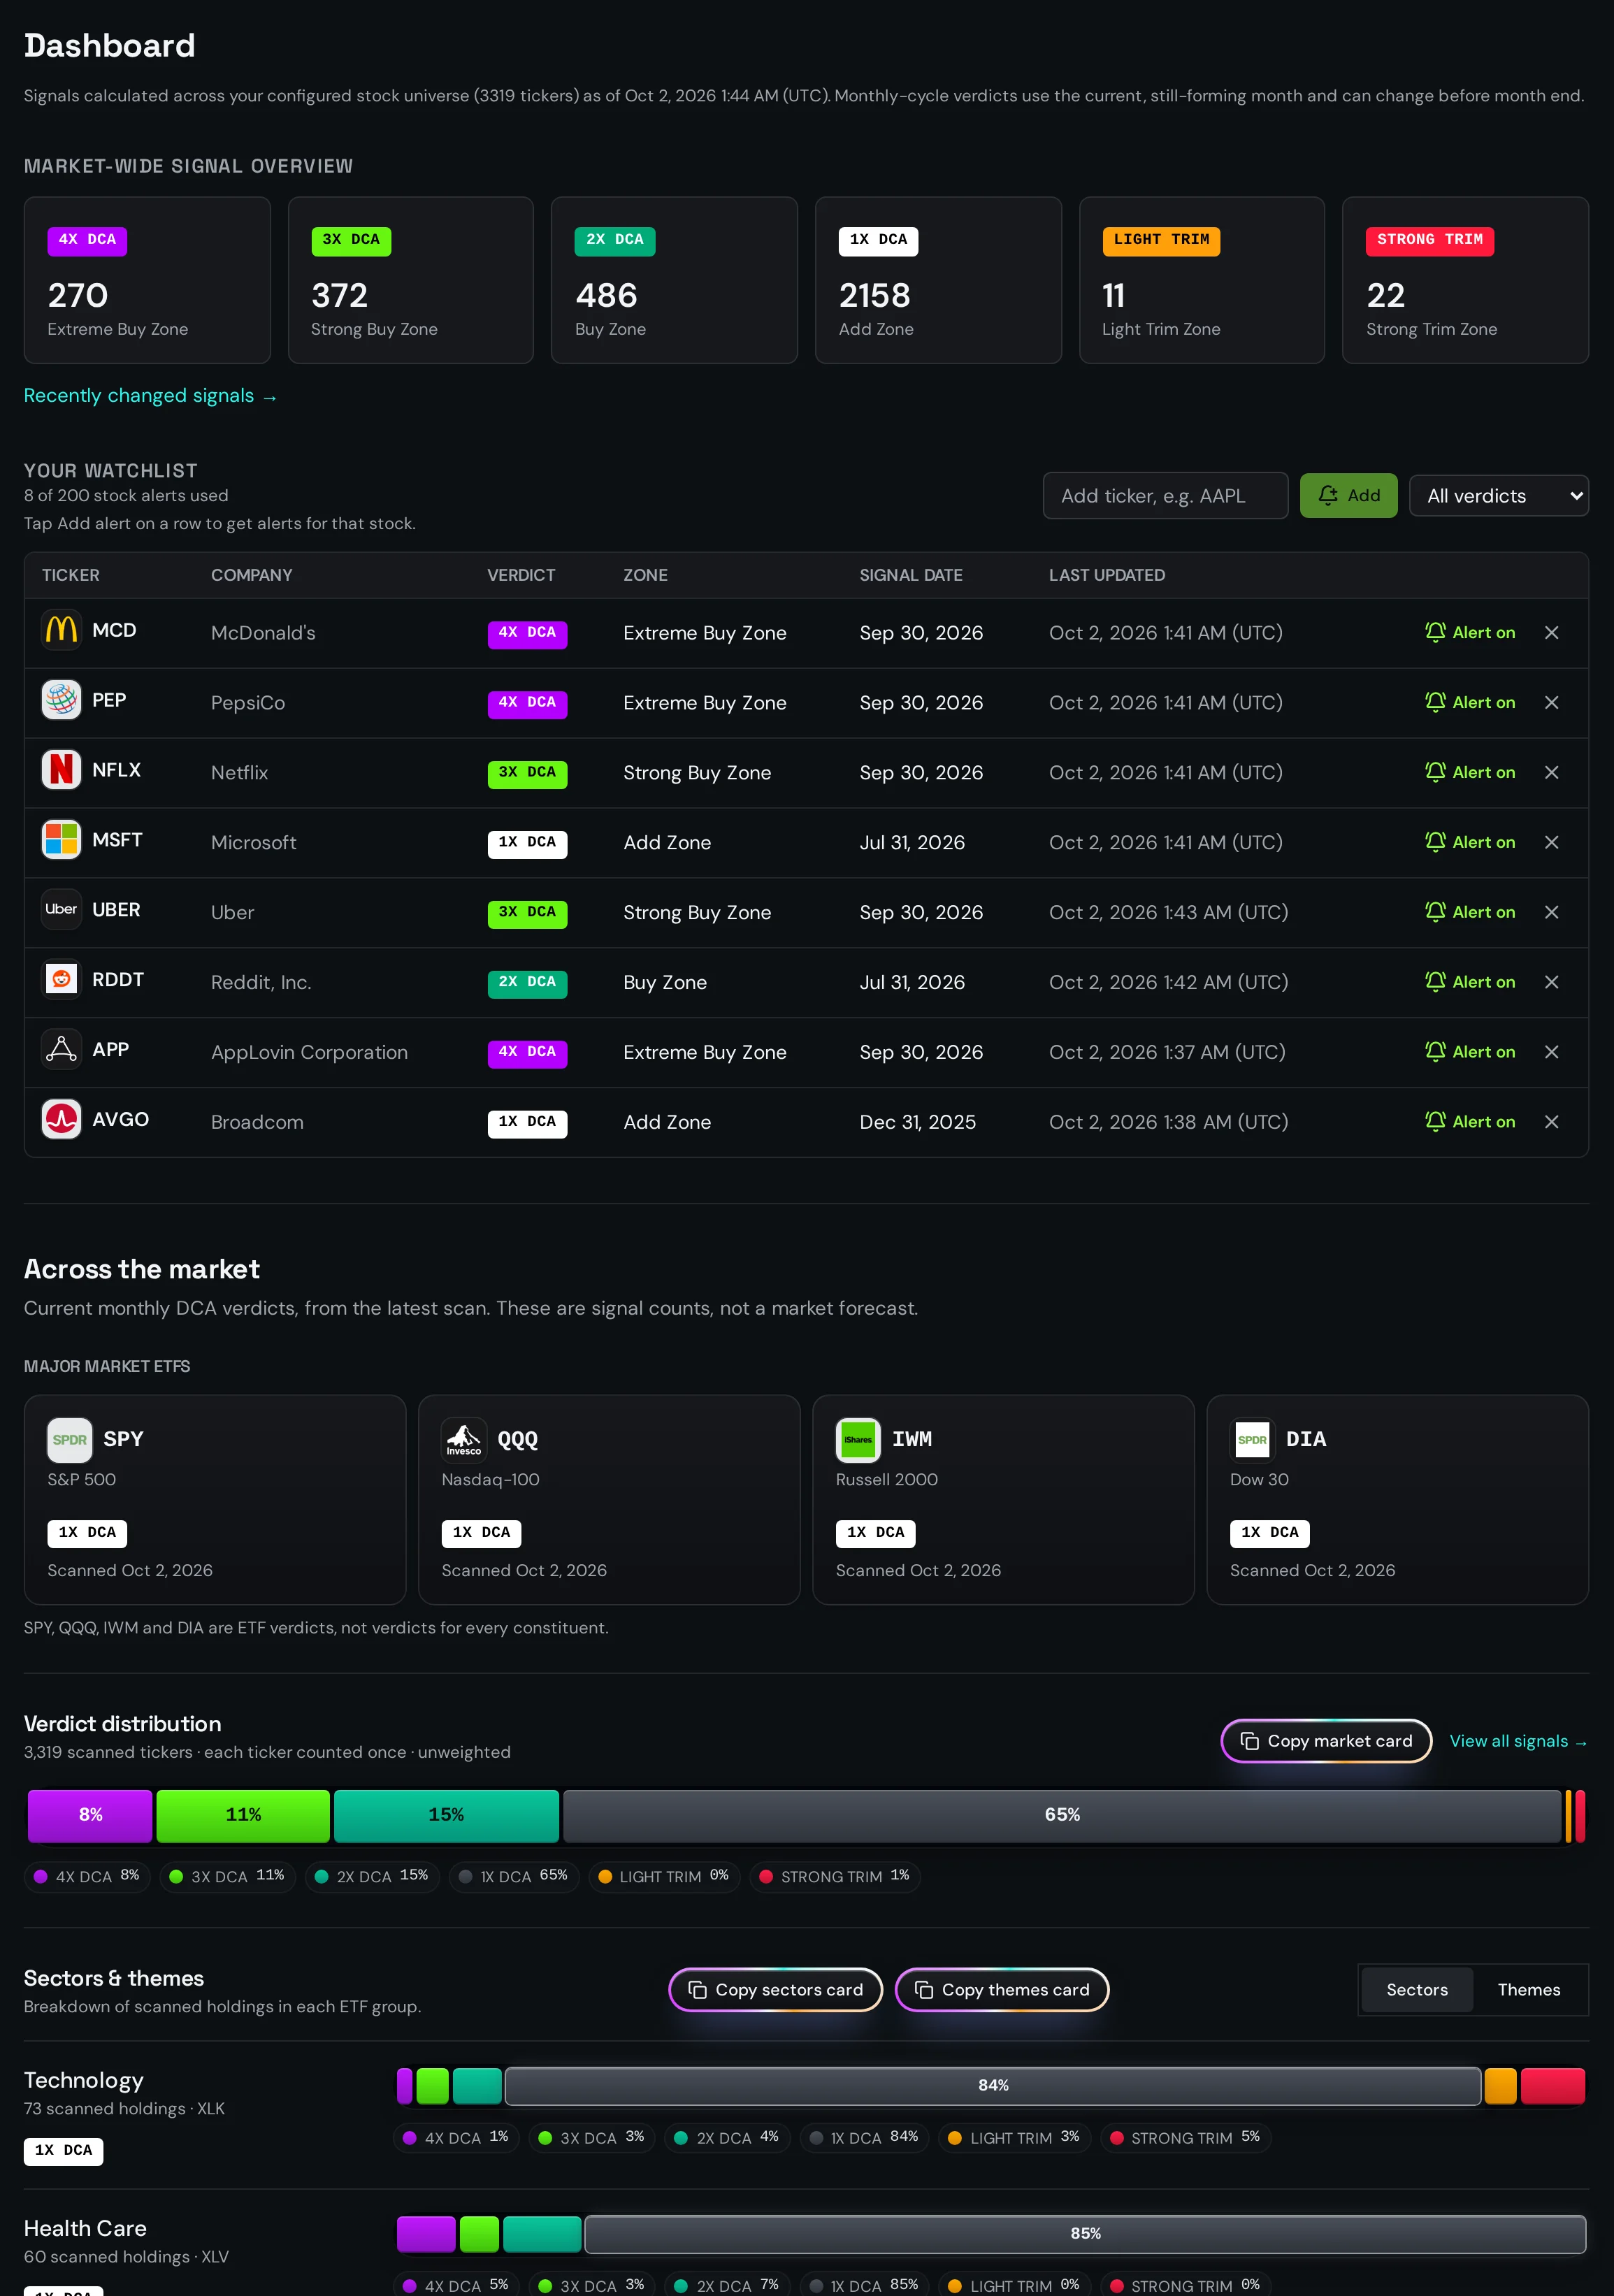Toggle the alert for NFLX
Image resolution: width=1614 pixels, height=2296 pixels.
tap(1470, 773)
